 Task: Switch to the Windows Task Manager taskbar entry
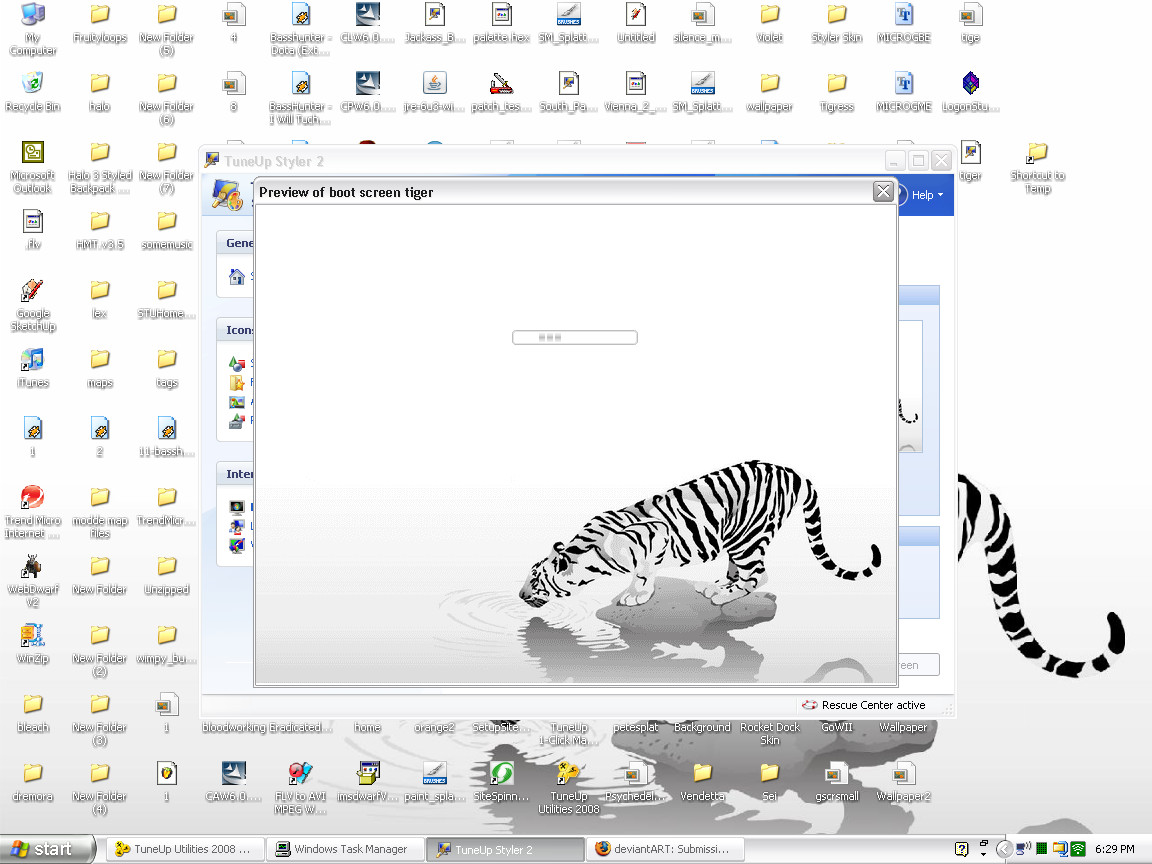tap(344, 848)
